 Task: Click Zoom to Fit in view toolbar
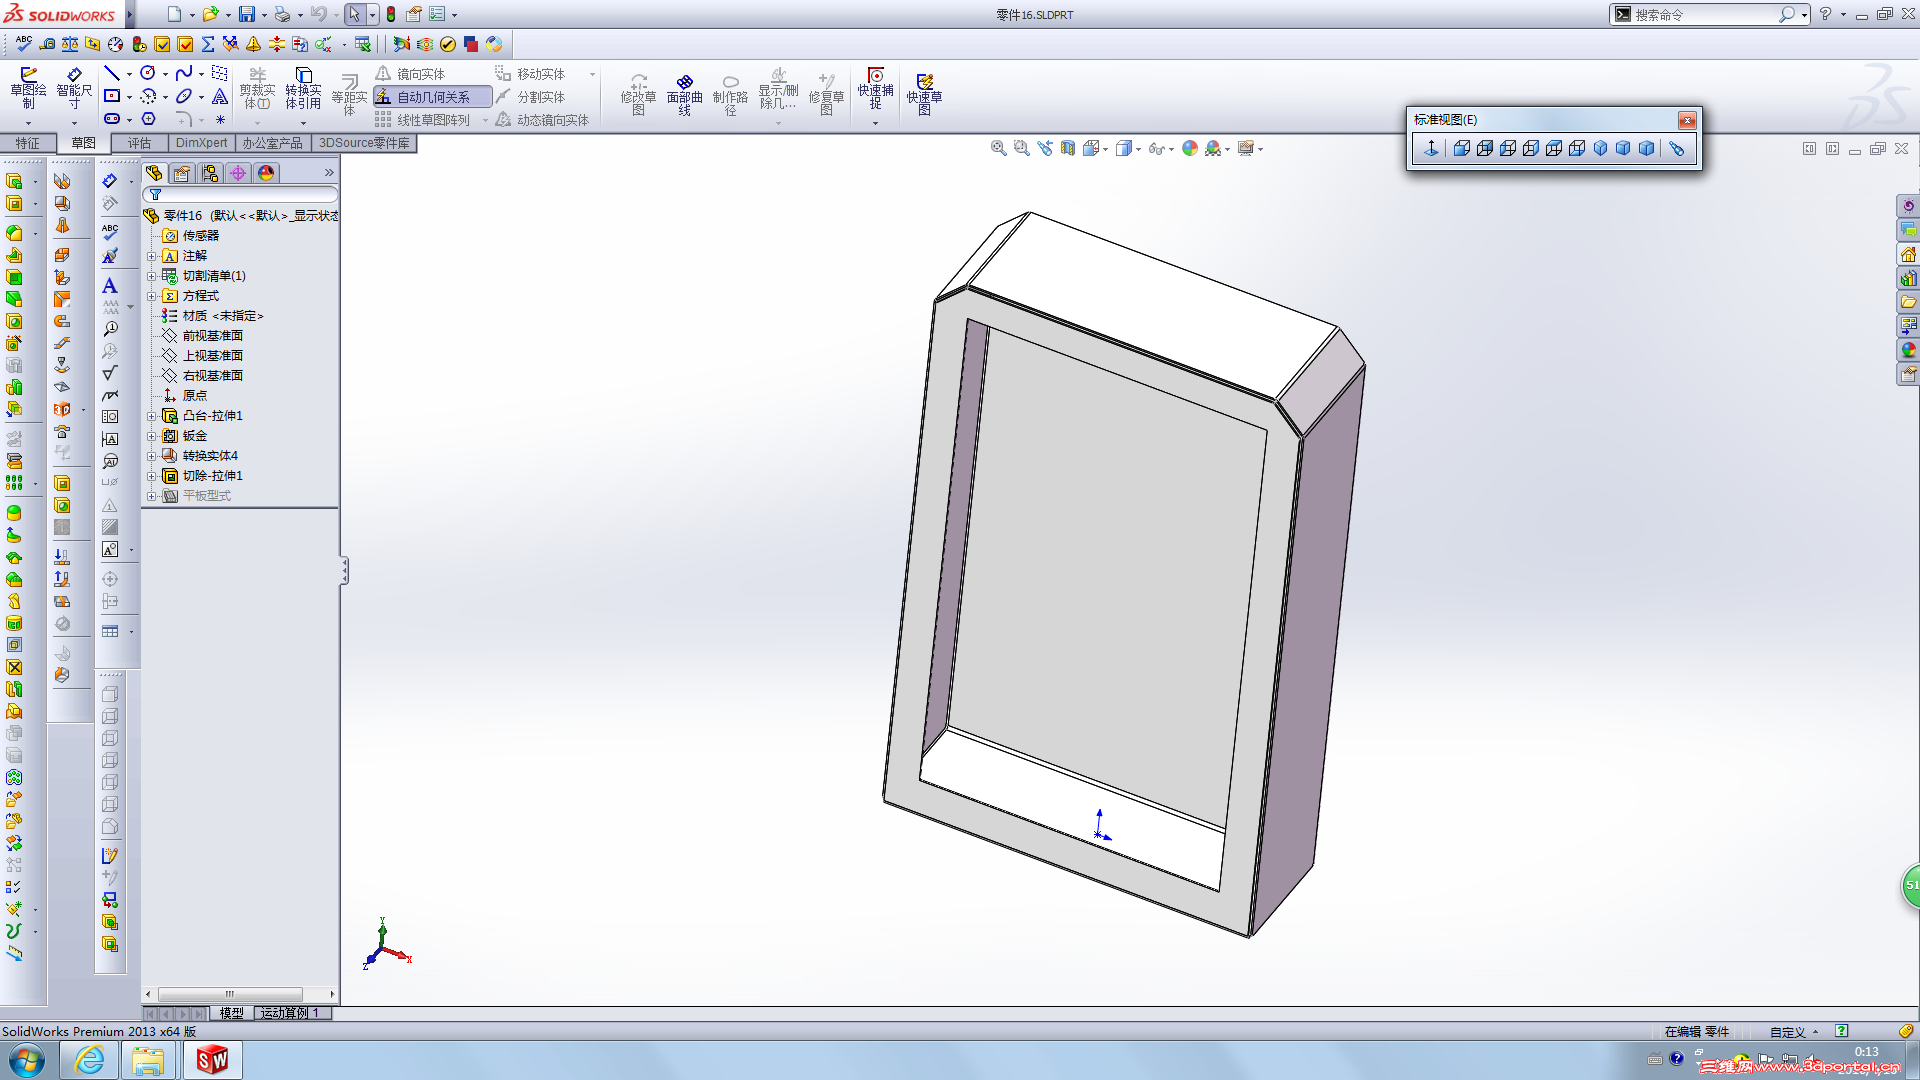[998, 148]
